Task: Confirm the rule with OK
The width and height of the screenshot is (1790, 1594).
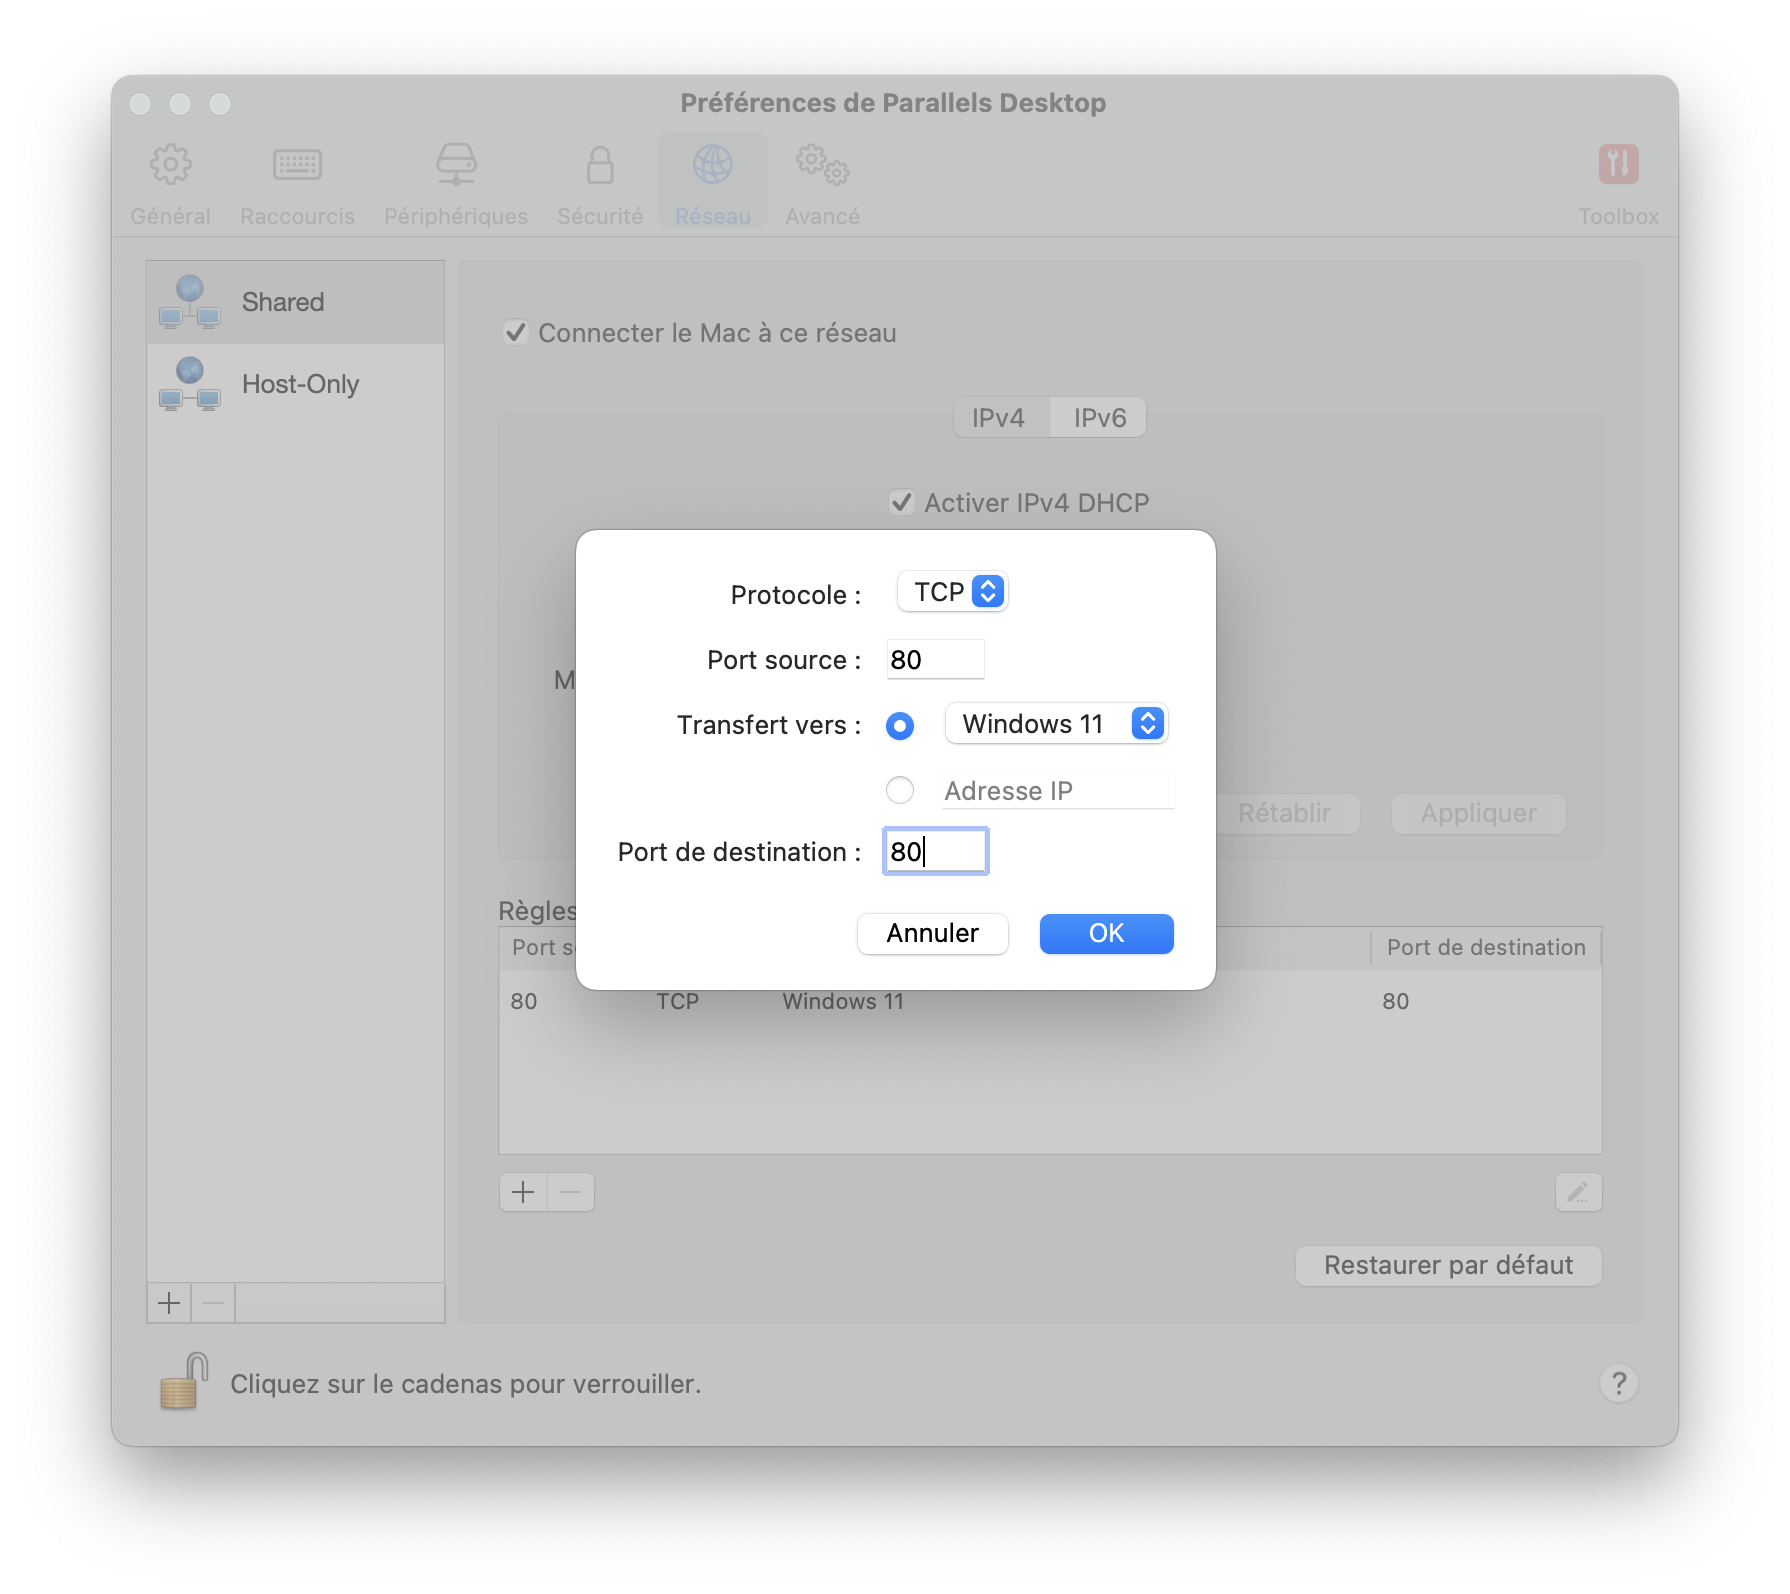Action: 1106,933
